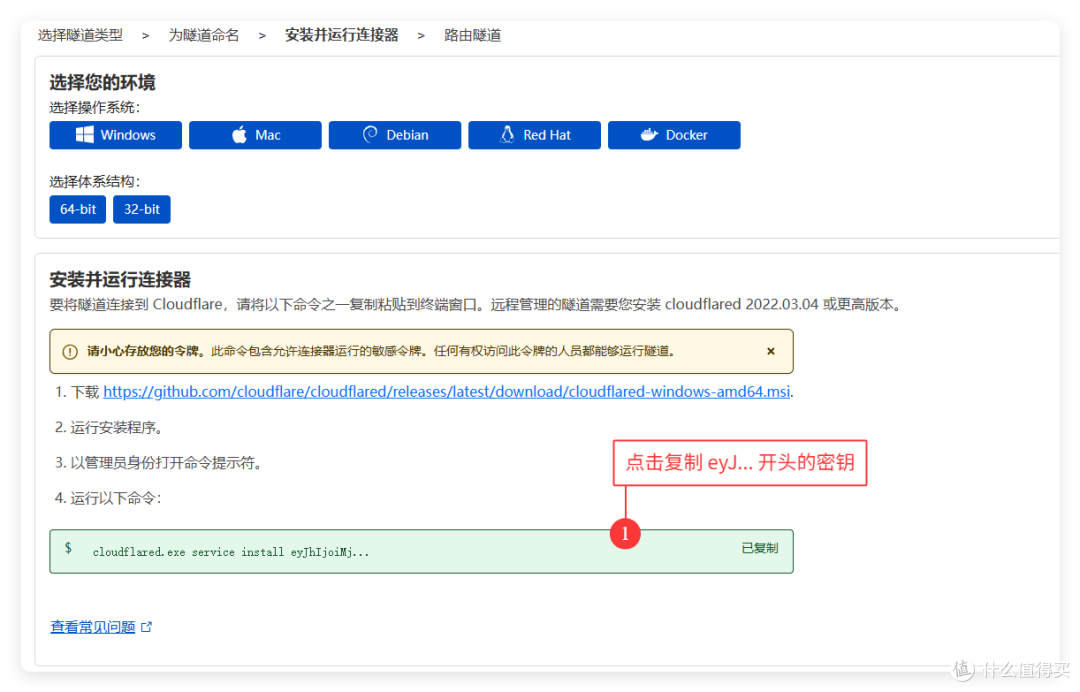Pick the Debian environment button
1080x692 pixels.
[x=395, y=135]
